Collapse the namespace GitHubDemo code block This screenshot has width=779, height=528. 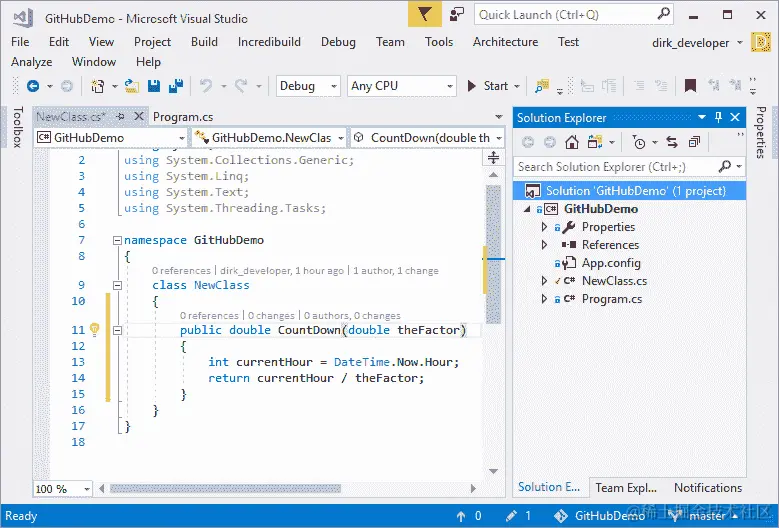[x=117, y=240]
